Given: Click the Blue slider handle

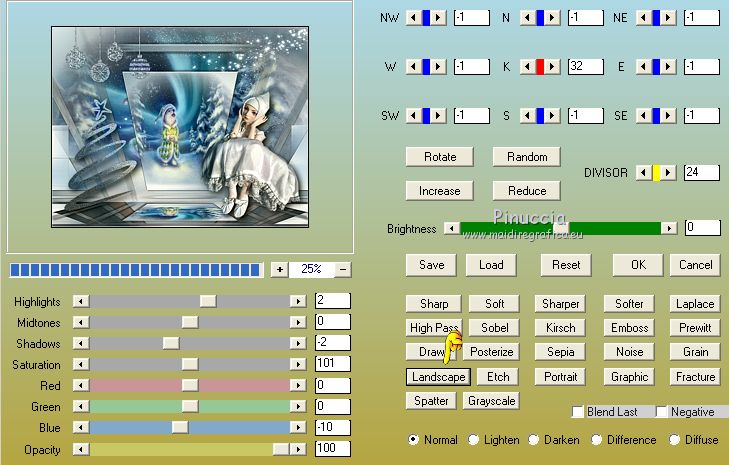Looking at the screenshot, I should click(180, 427).
